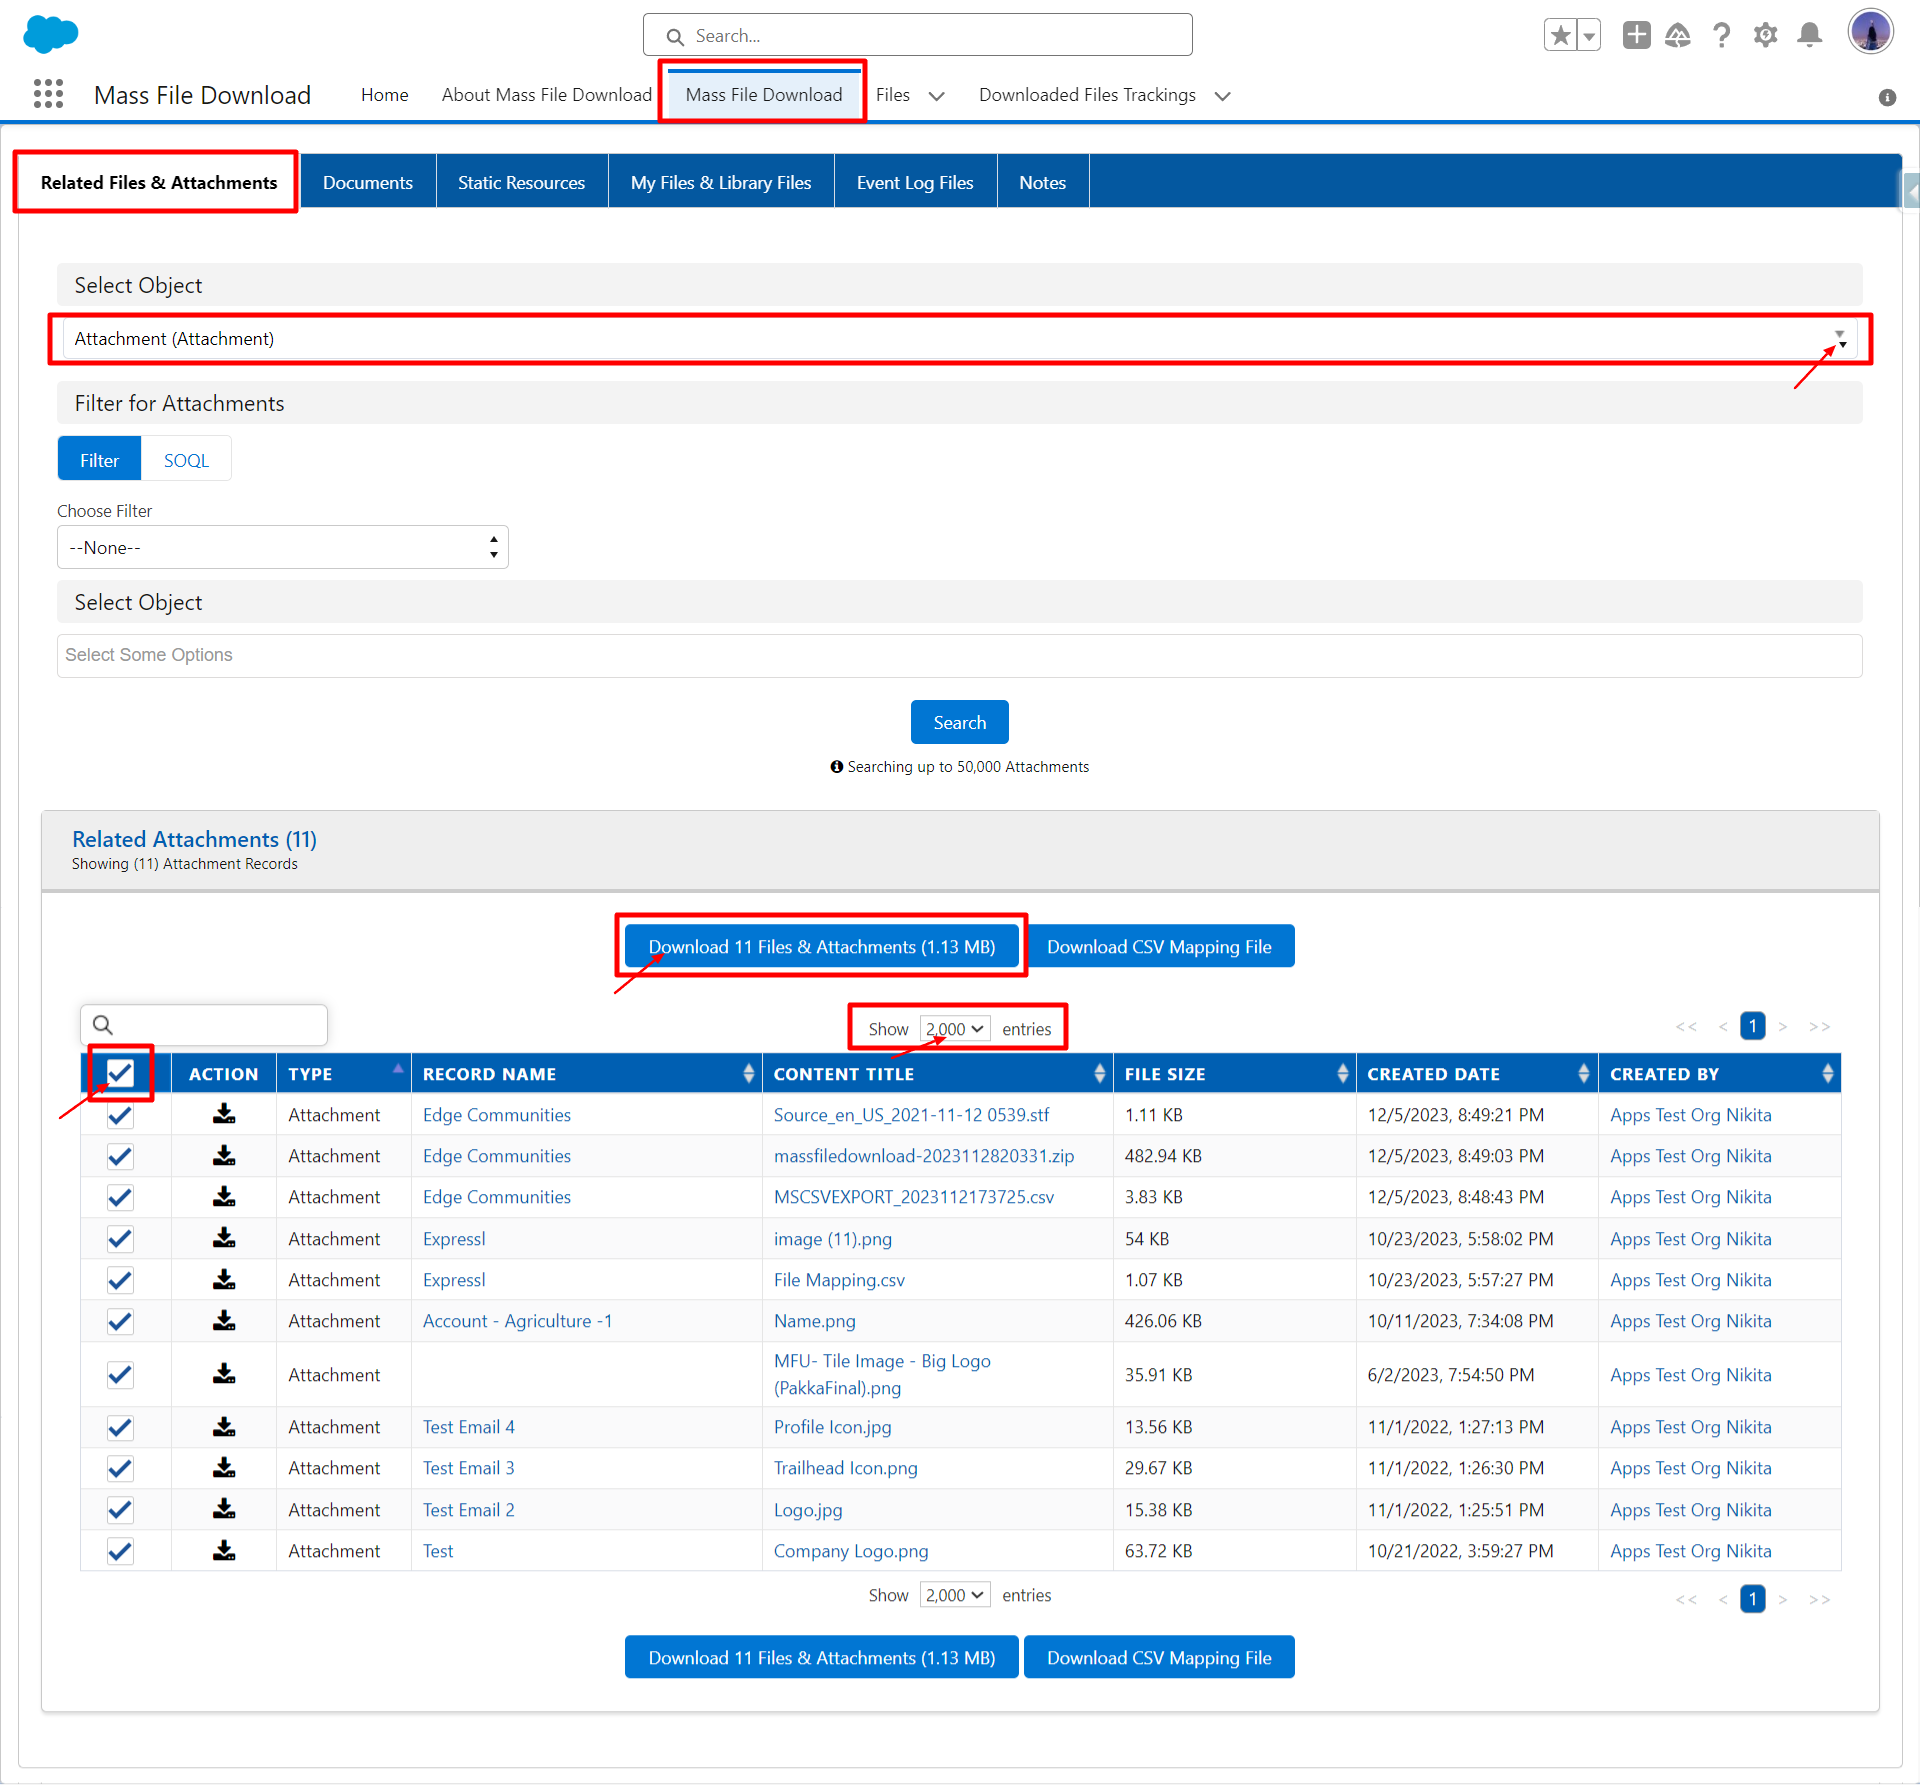Switch to the Static Resources tab
Viewport: 1920px width, 1786px height.
pos(521,183)
